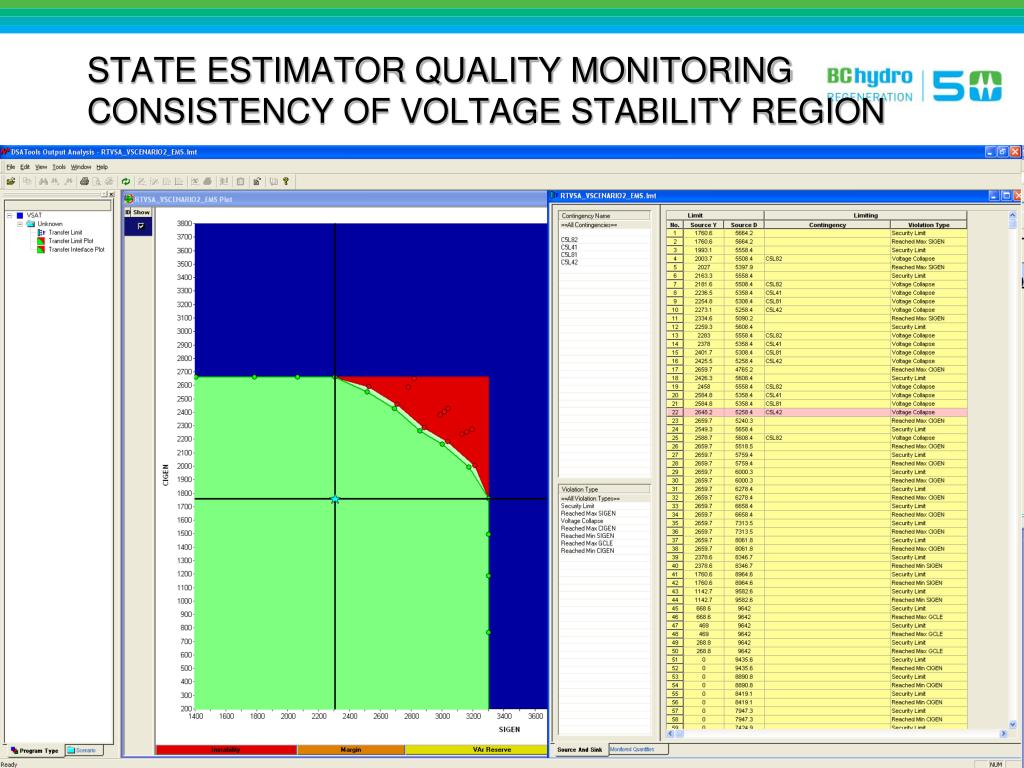Click the green refresh arrows icon
The width and height of the screenshot is (1024, 768).
[x=125, y=182]
